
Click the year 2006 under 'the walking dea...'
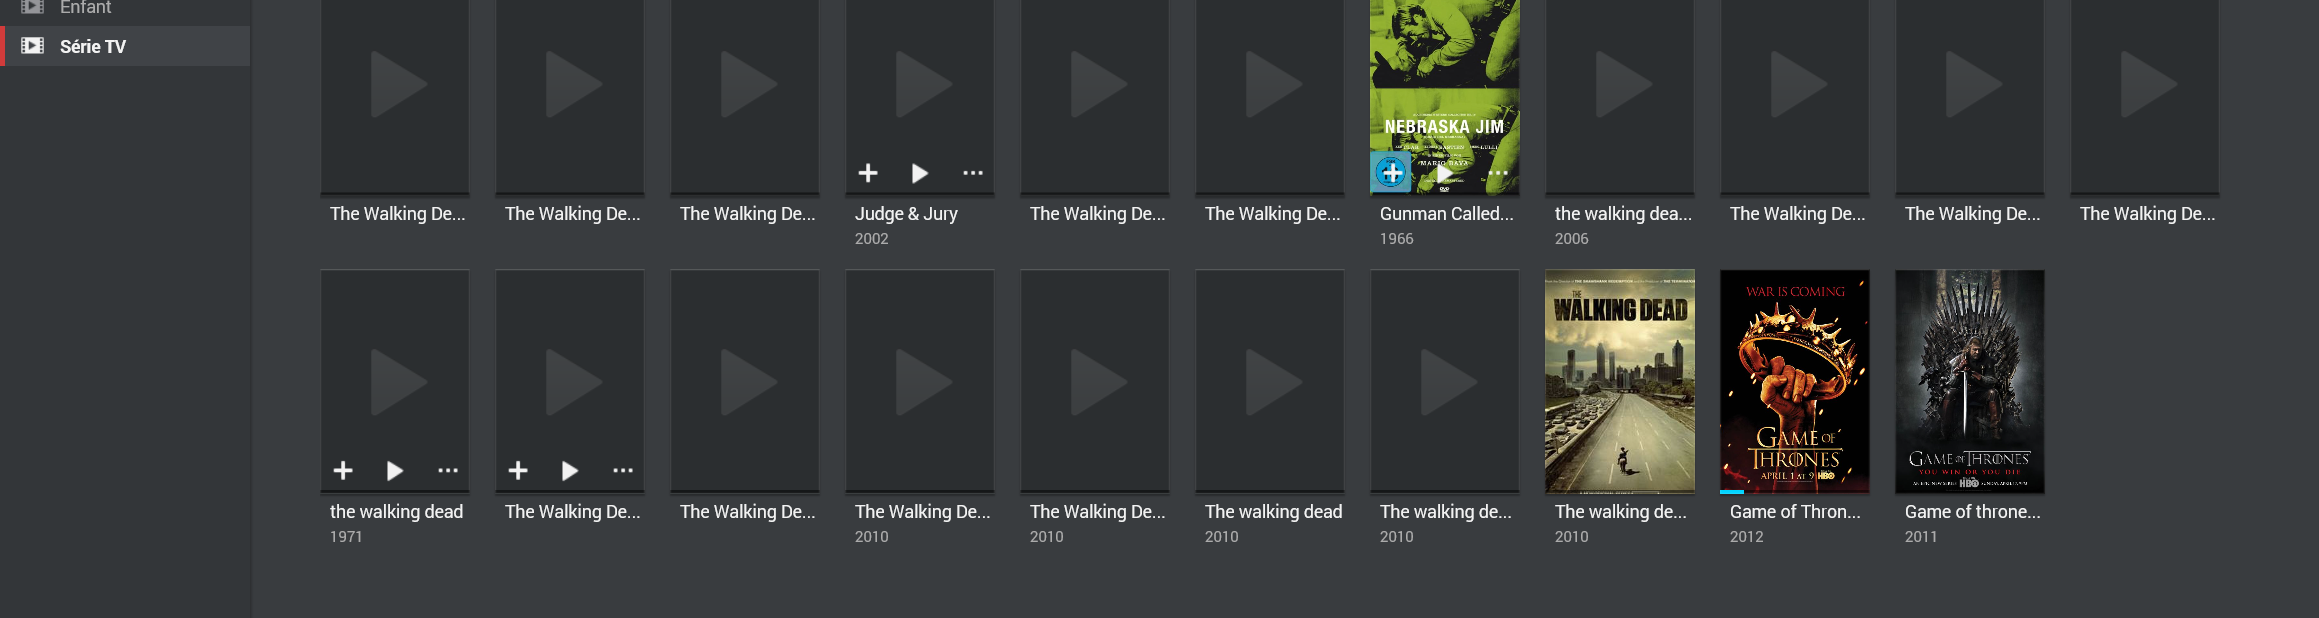coord(1571,239)
